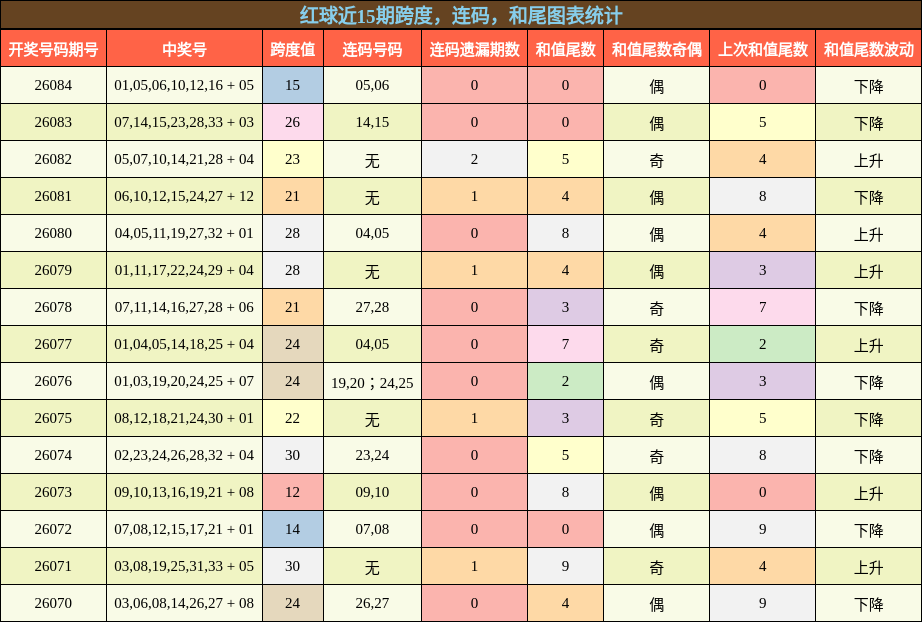
Task: Click winning numbers 07,14,15,23,28,33 + 03
Action: coord(184,122)
